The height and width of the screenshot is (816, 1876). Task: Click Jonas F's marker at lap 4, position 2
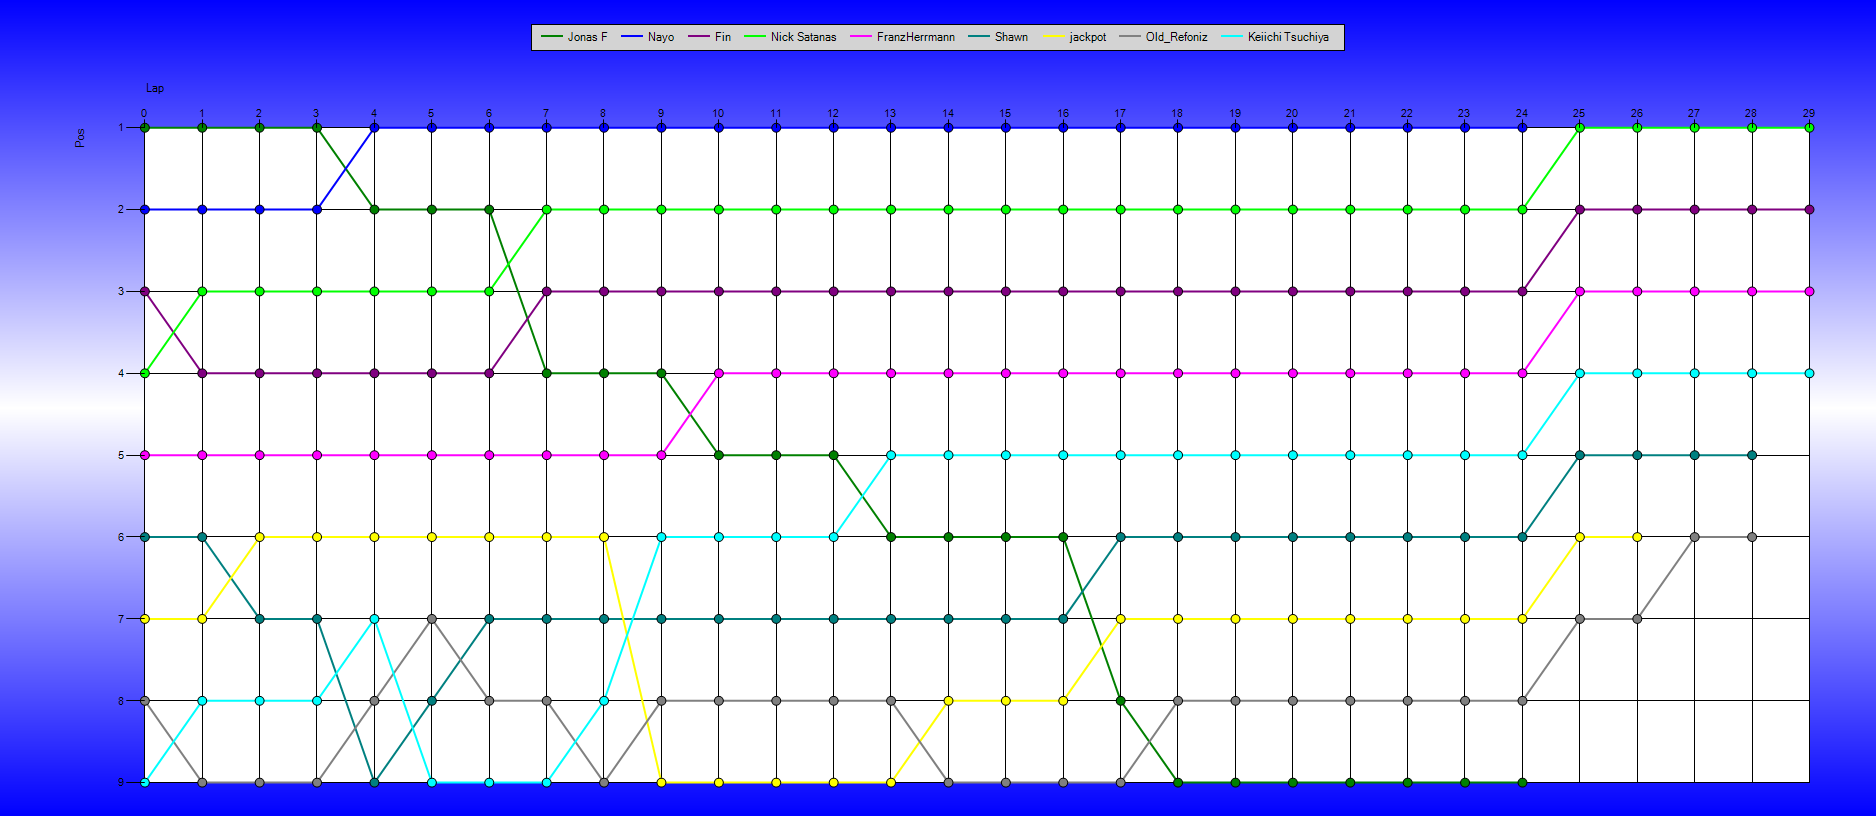374,210
